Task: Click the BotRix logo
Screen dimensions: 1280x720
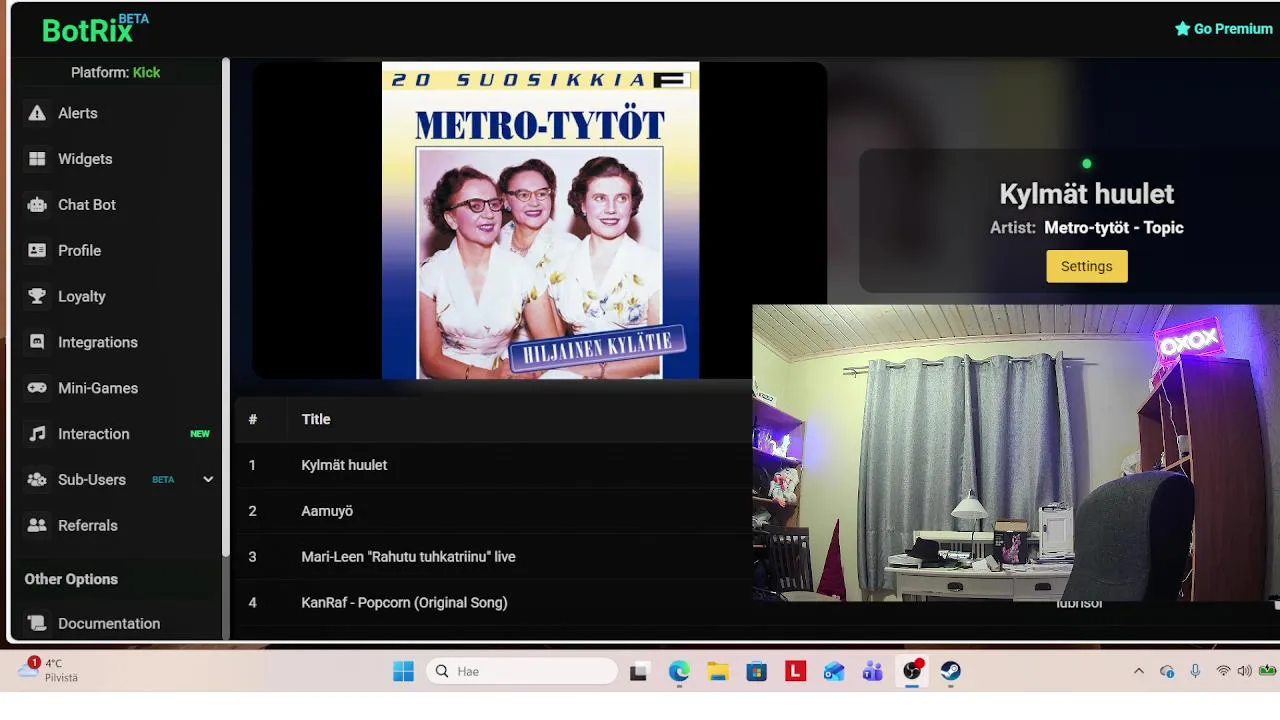Action: coord(95,30)
